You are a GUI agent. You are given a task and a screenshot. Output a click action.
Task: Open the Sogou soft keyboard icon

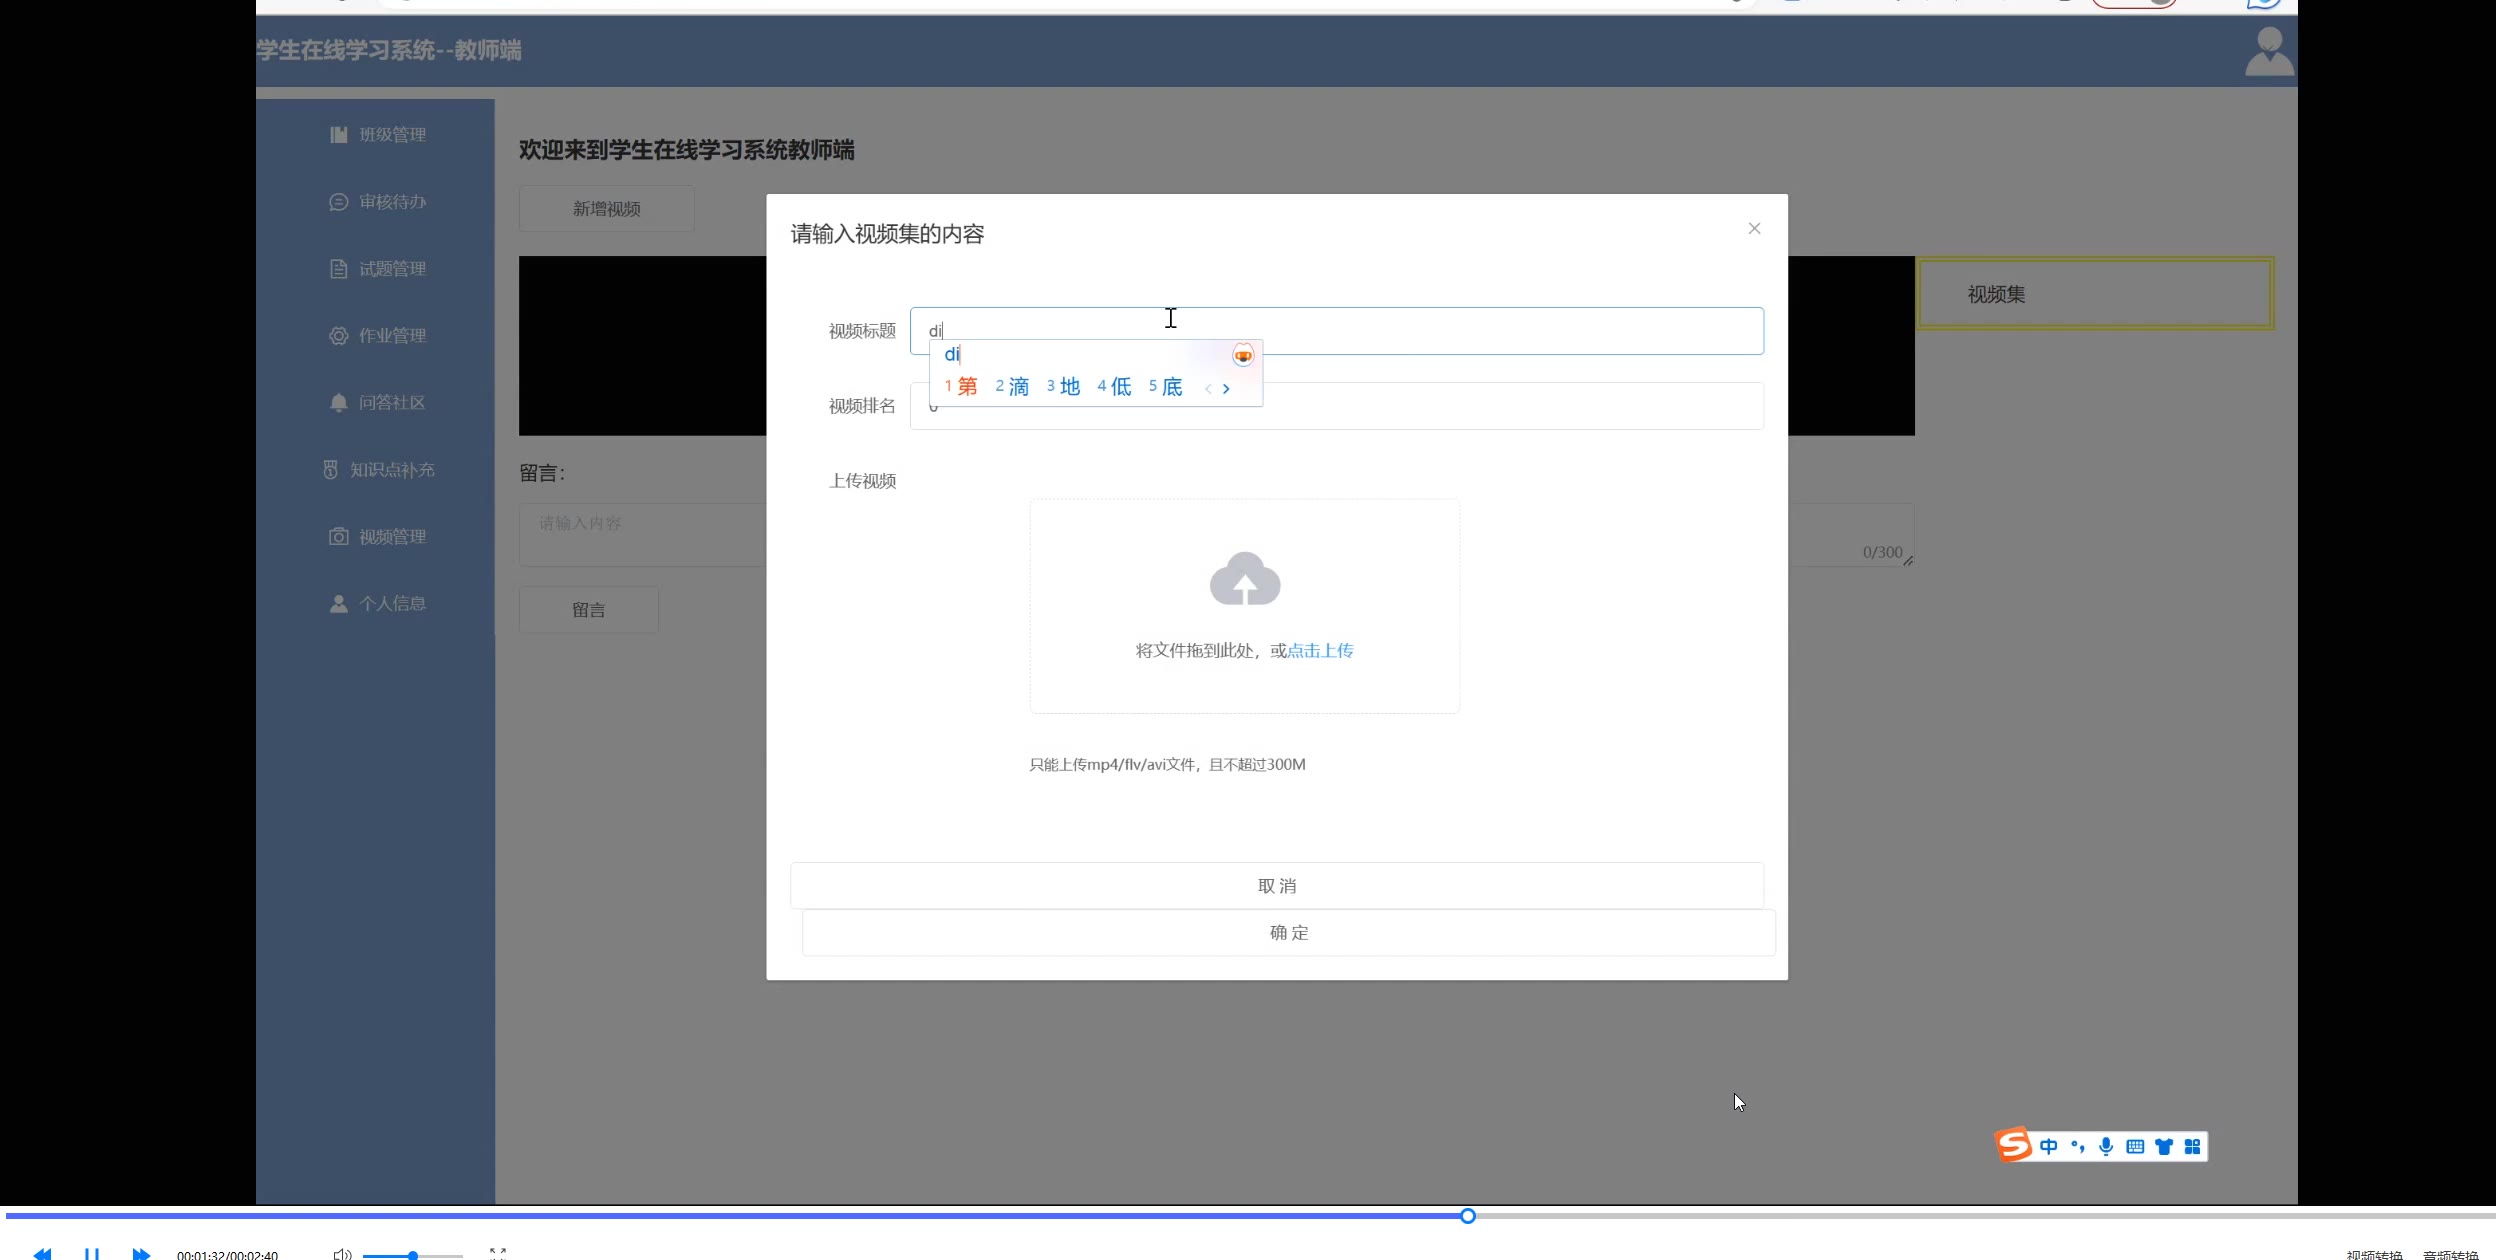[x=2135, y=1146]
